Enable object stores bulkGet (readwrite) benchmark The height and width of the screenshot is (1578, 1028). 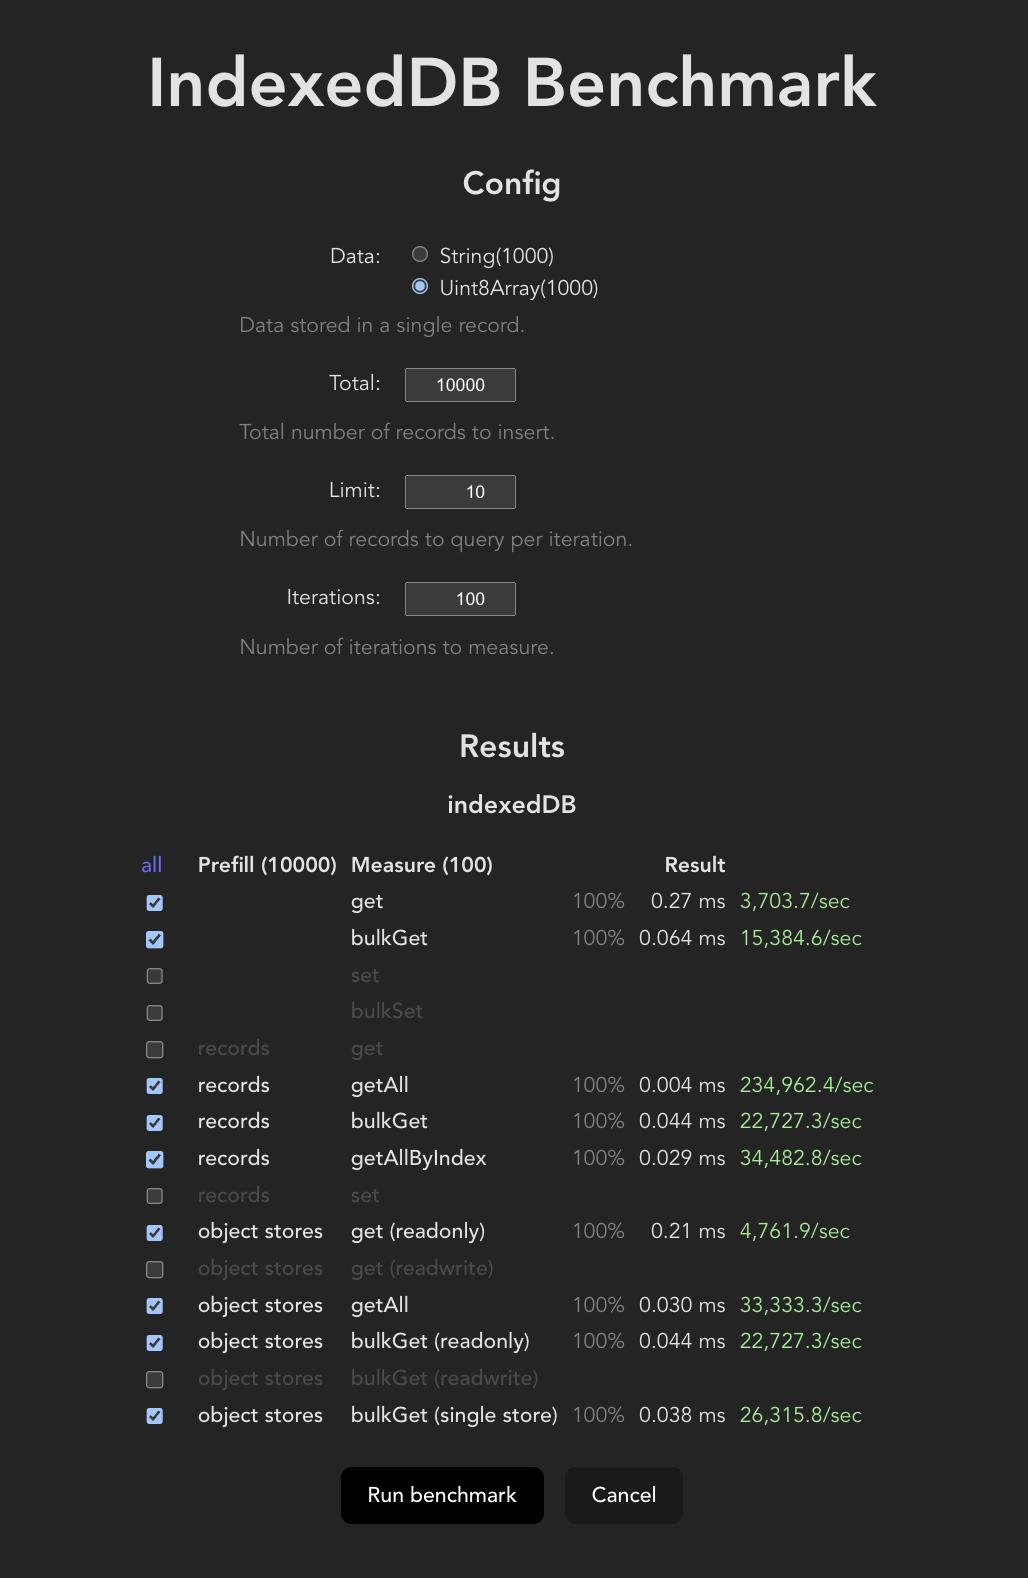154,1379
